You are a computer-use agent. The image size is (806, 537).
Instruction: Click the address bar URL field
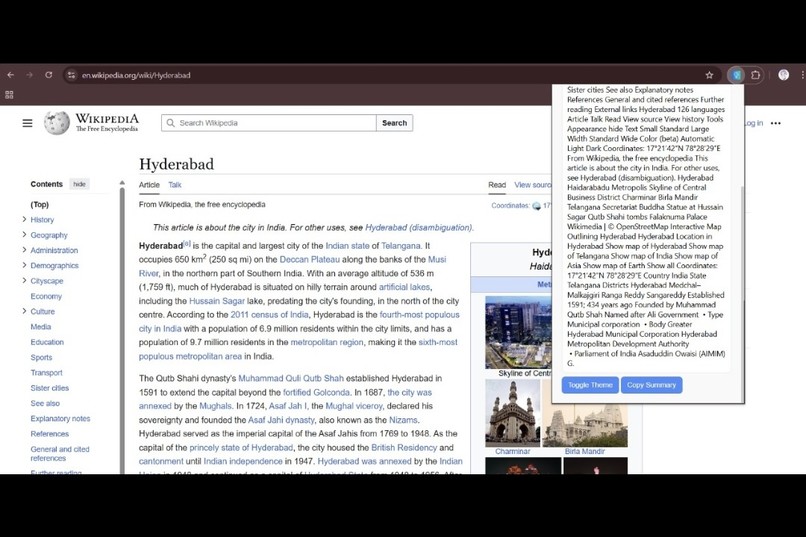[x=391, y=75]
